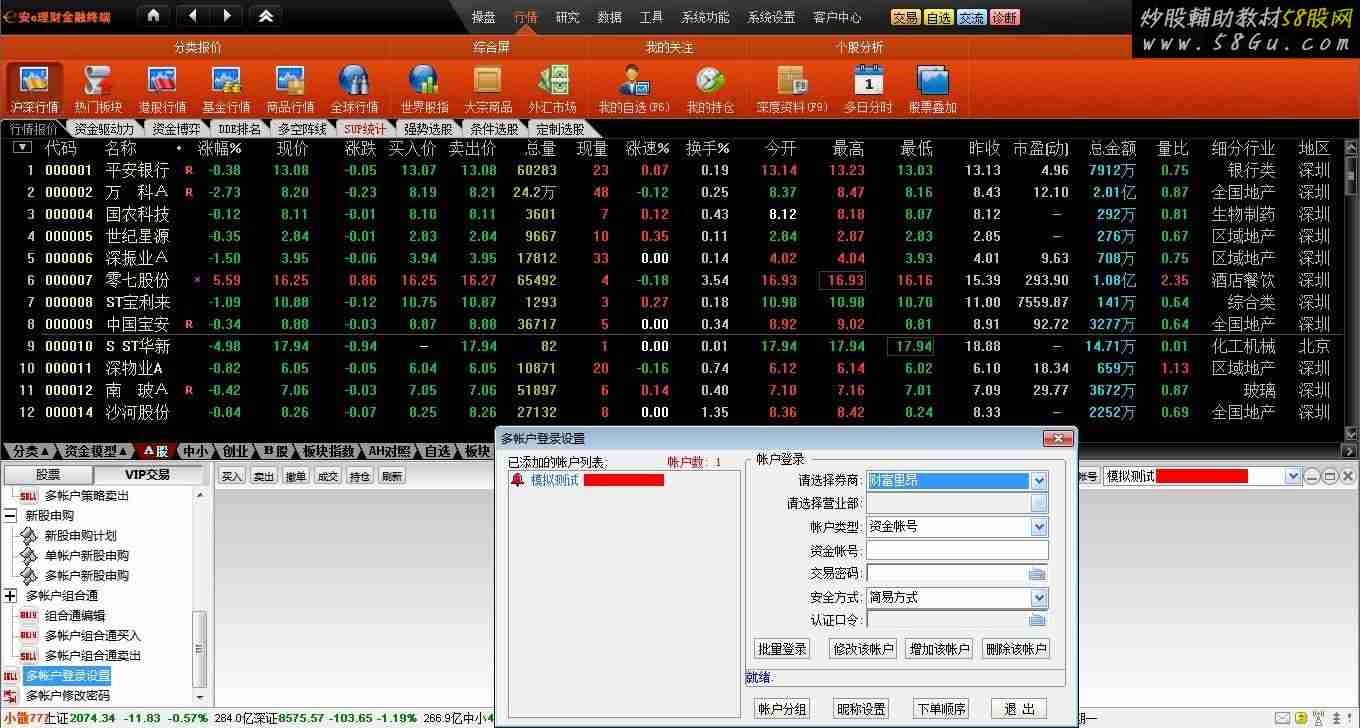
Task: Click 下单顺序 button
Action: [x=940, y=708]
